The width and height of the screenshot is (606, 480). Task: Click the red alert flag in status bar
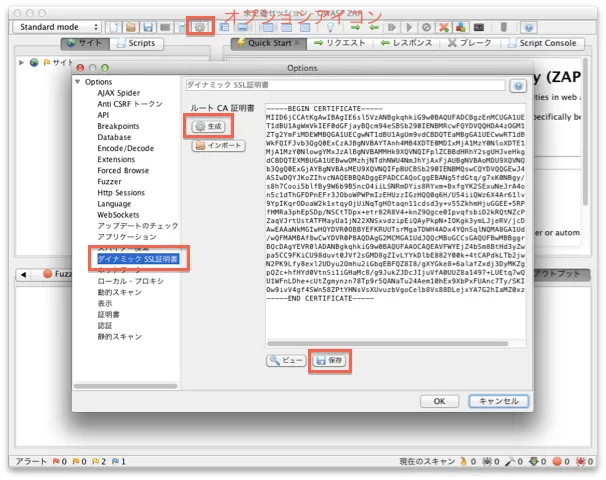coord(57,462)
